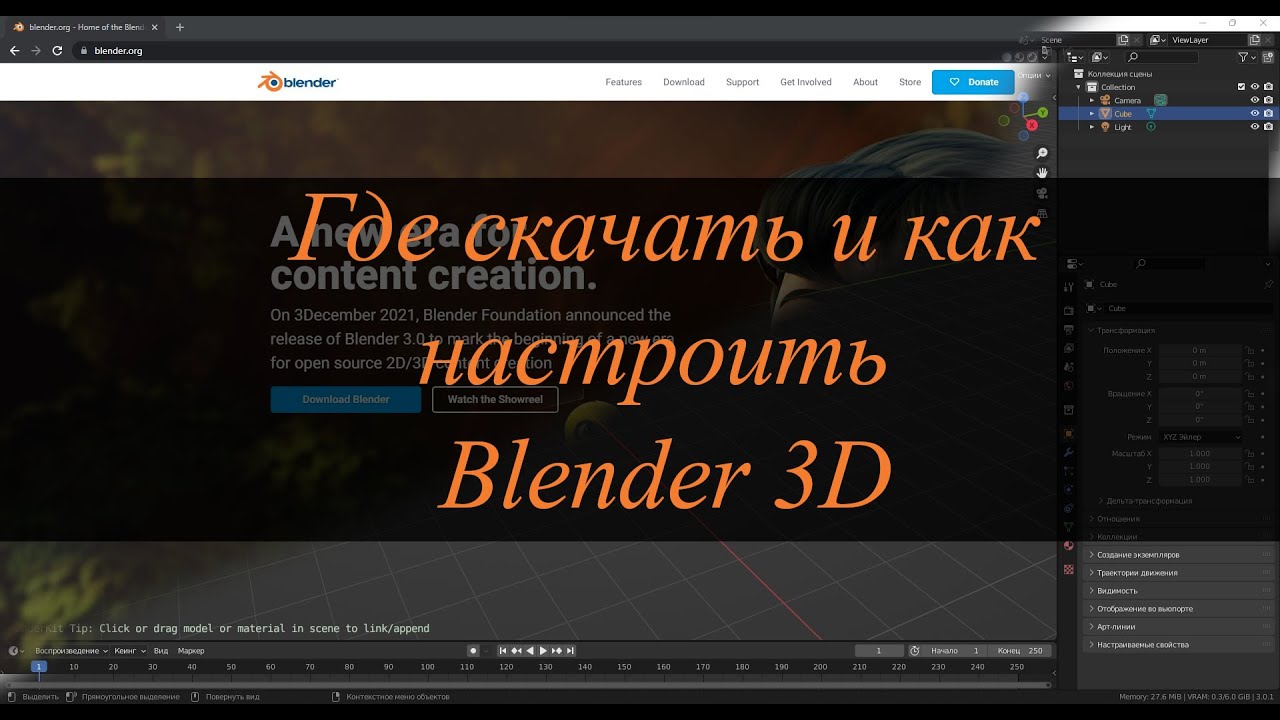The image size is (1280, 720).
Task: Open the Texture properties checker icon
Action: (1068, 569)
